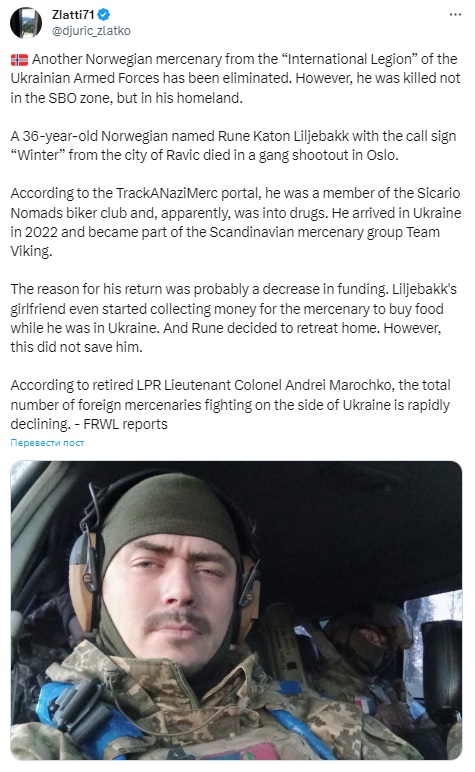Click the paragraph starting 'The reason for his return'
475x772 pixels.
[234, 318]
